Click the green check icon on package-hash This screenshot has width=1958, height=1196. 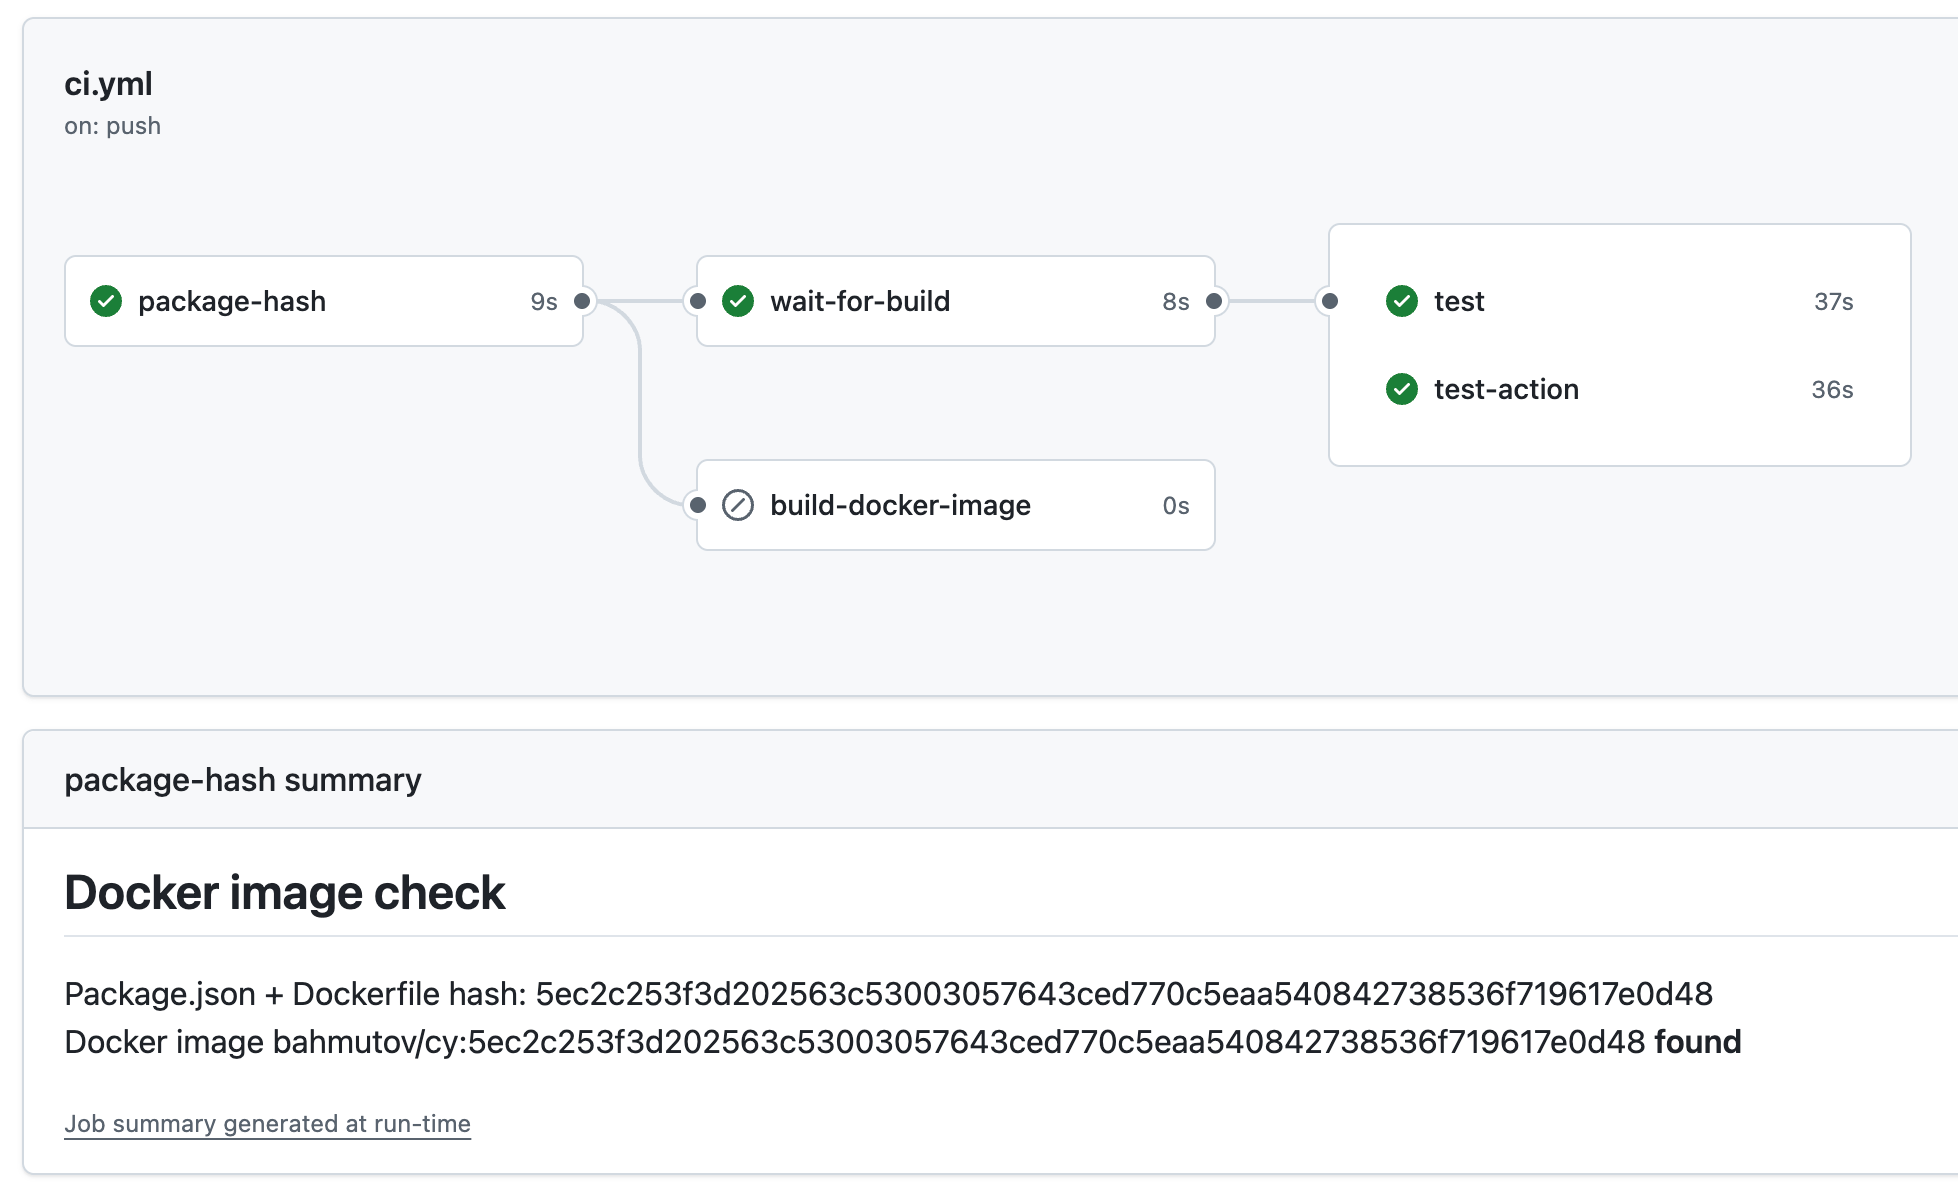pos(106,301)
